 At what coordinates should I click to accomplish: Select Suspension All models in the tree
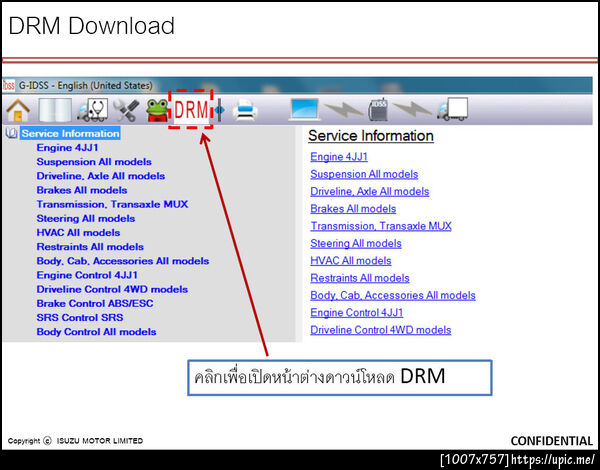[94, 162]
